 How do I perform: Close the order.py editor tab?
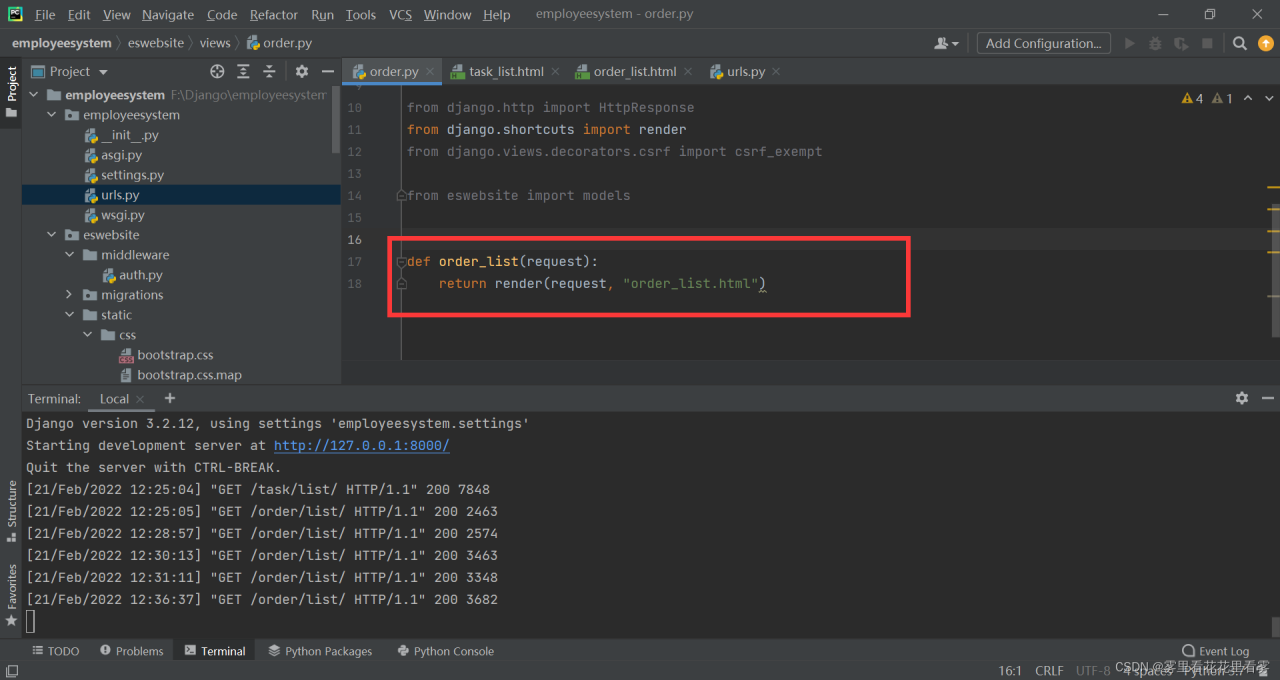(430, 72)
